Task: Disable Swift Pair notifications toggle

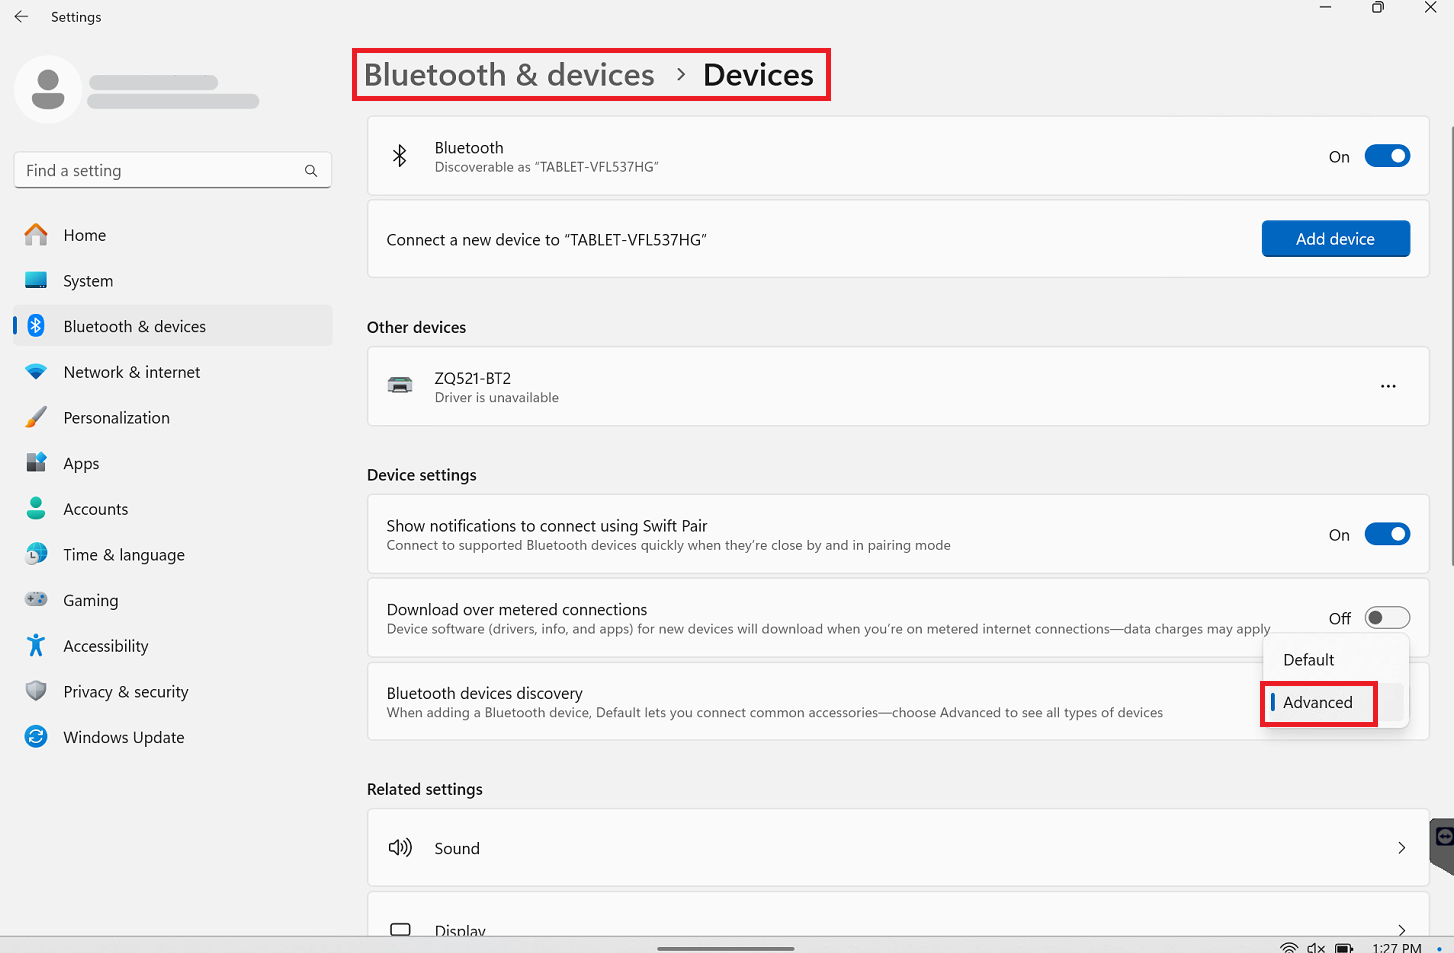Action: point(1387,533)
